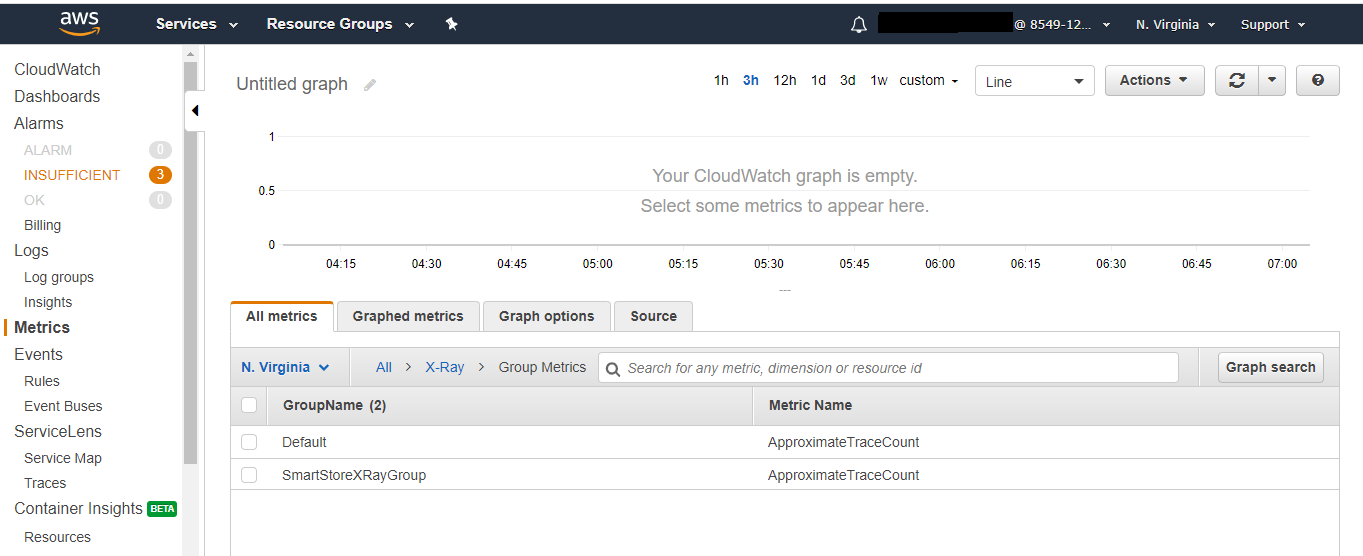1363x556 pixels.
Task: Open Dashboards in the sidebar
Action: pos(57,96)
